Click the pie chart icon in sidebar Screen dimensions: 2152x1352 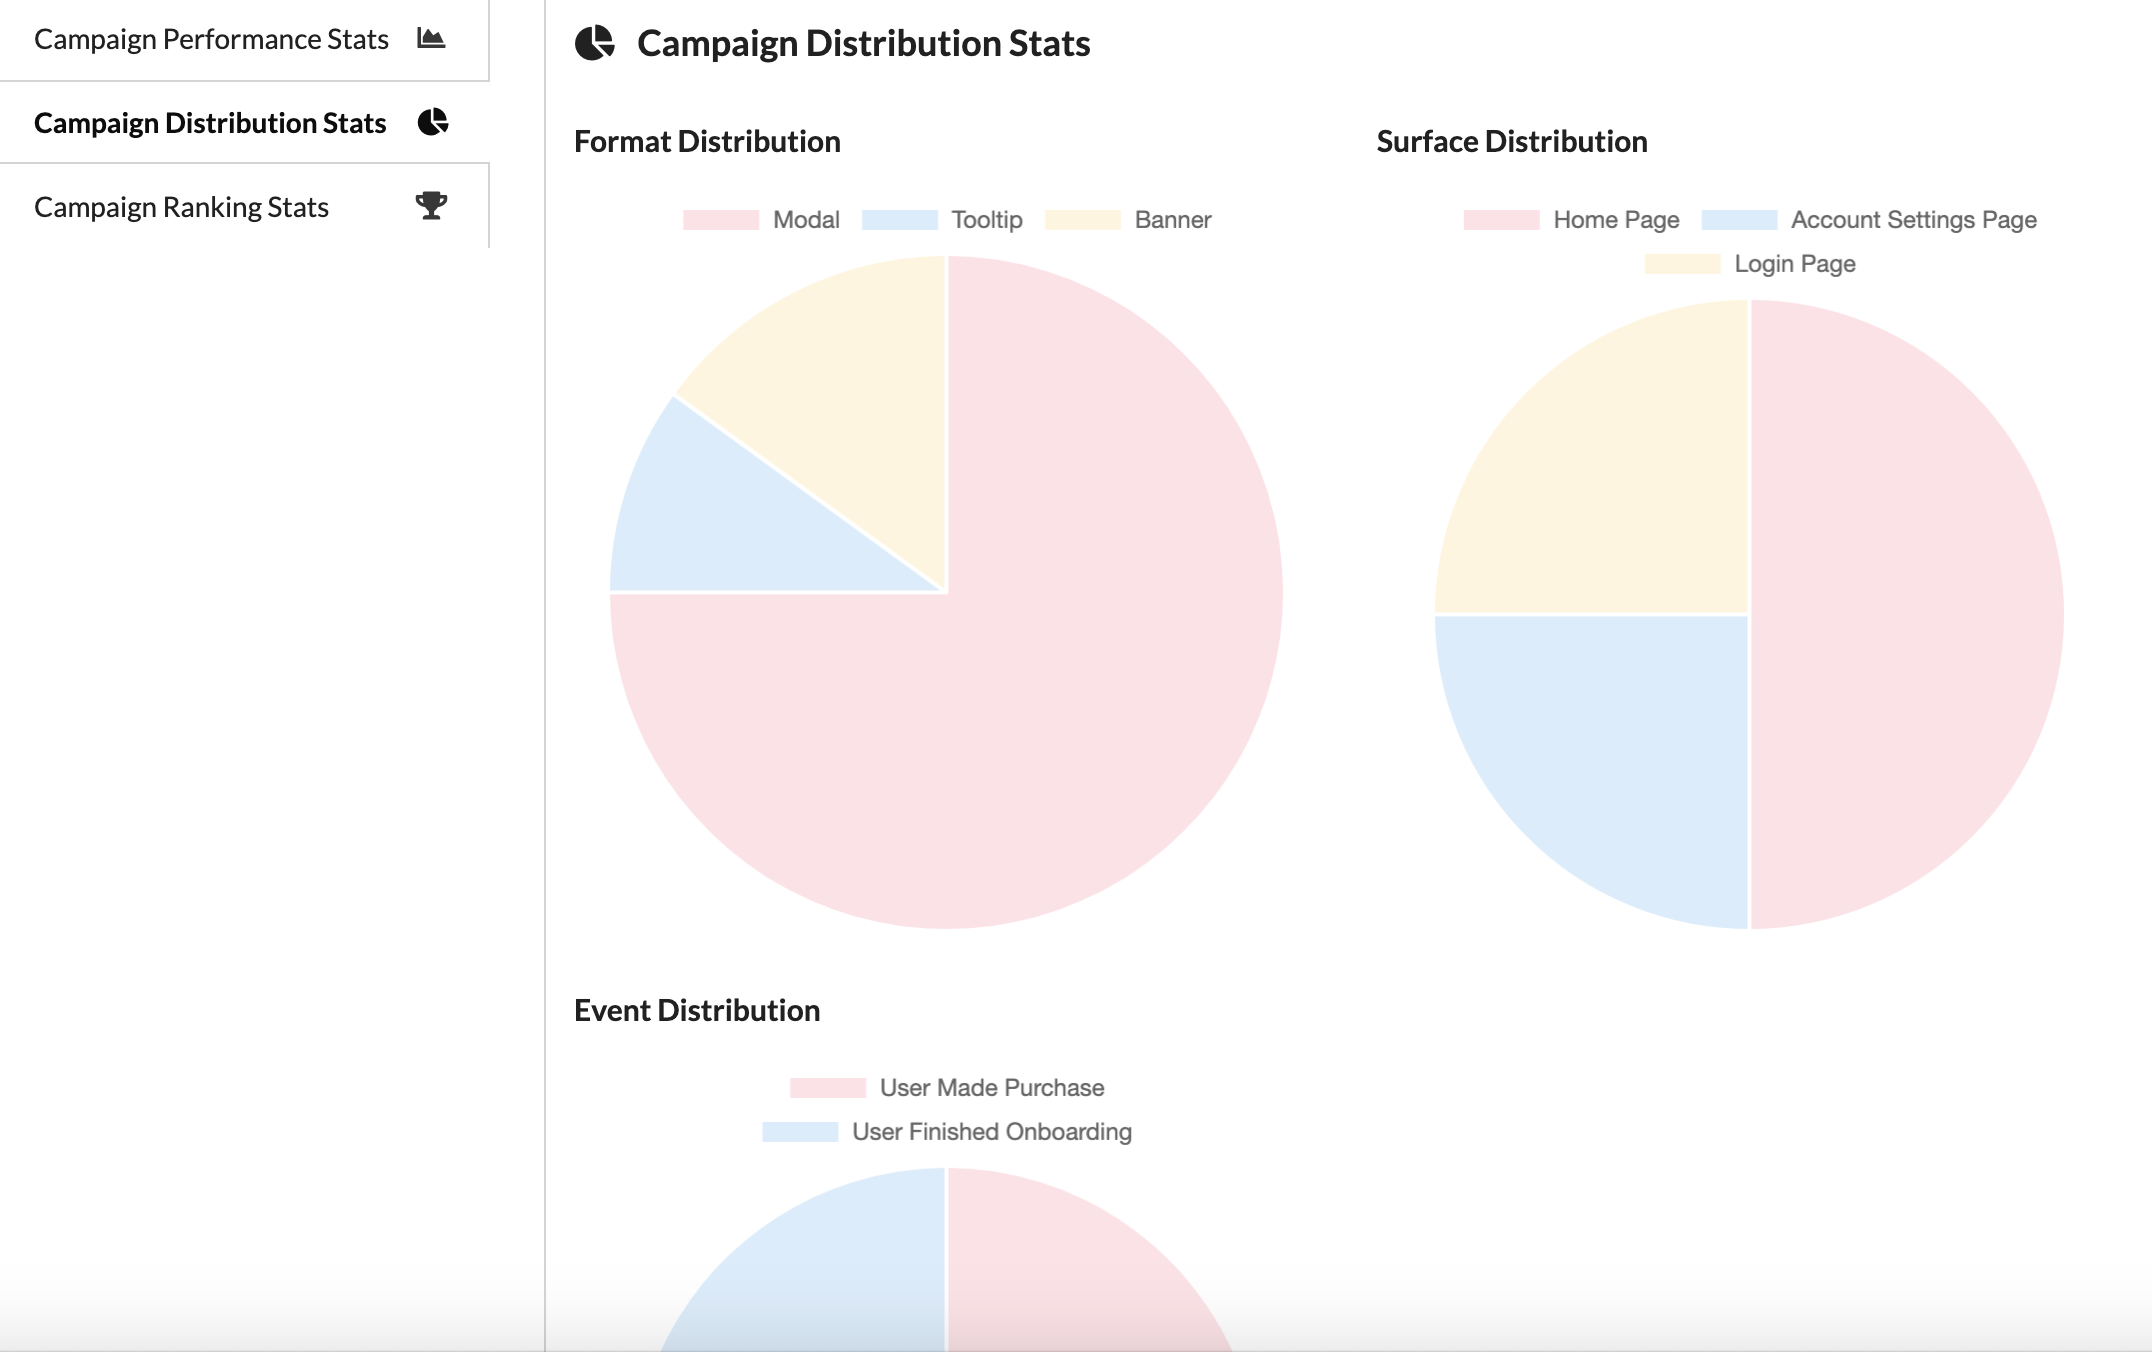point(432,122)
